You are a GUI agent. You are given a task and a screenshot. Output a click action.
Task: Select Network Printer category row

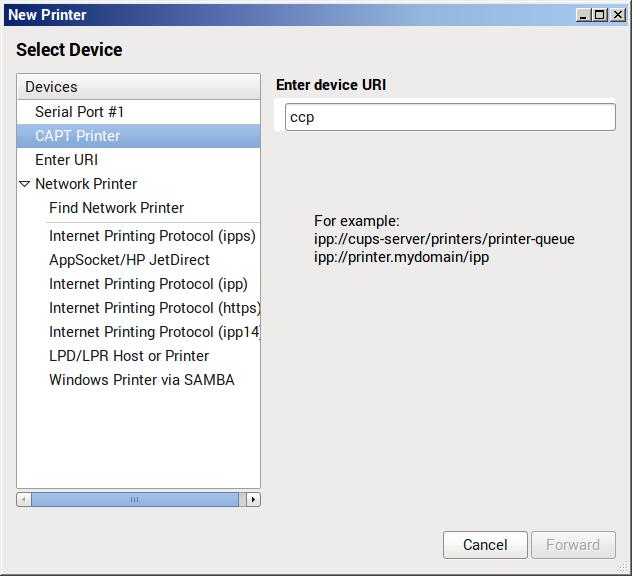pyautogui.click(x=86, y=184)
